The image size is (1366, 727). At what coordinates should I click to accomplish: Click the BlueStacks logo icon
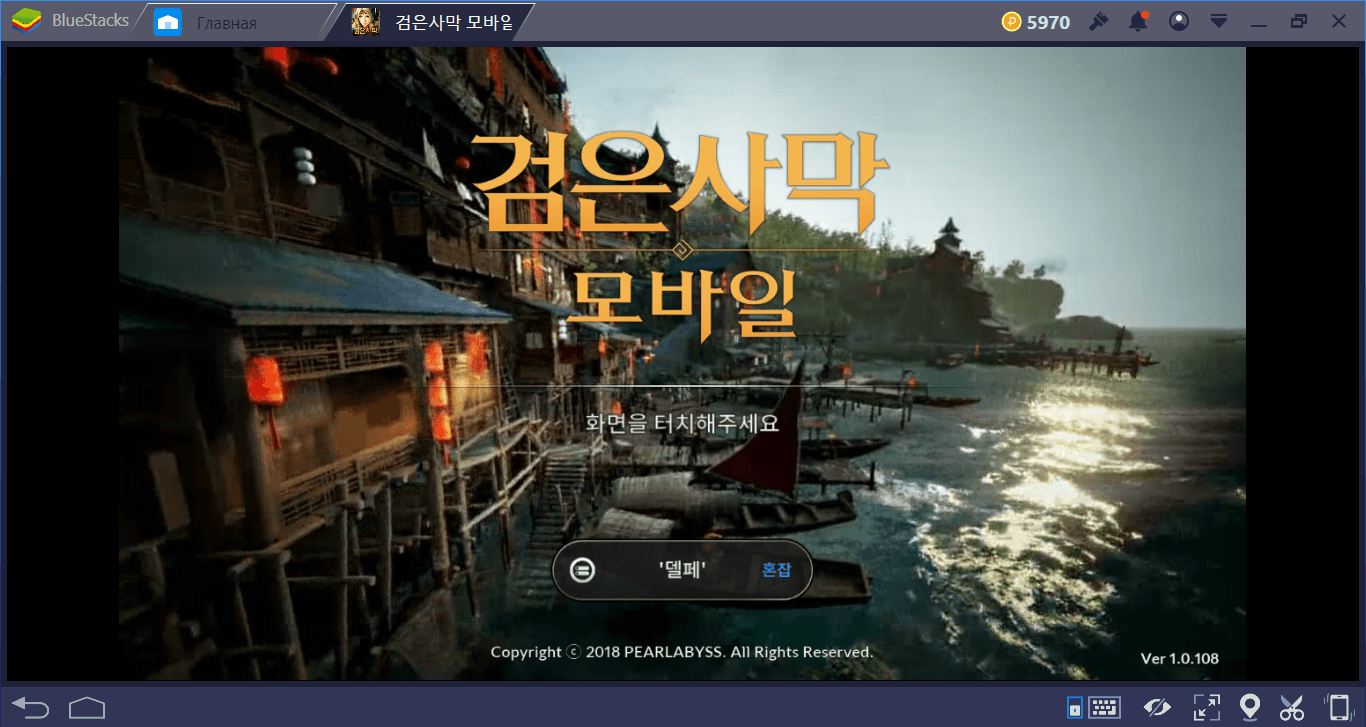pyautogui.click(x=25, y=21)
